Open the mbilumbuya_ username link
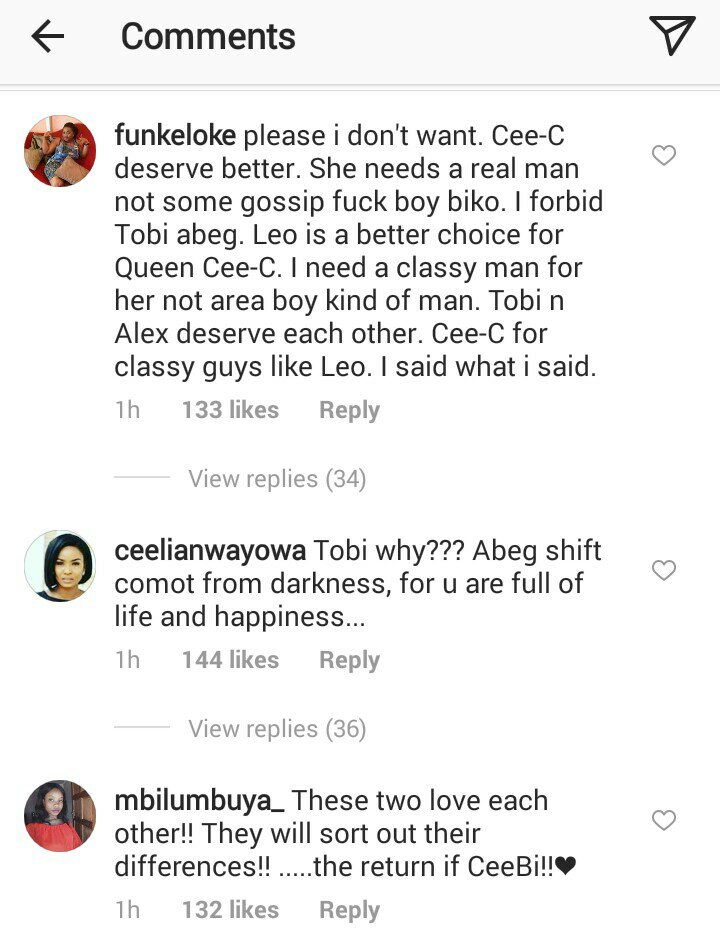This screenshot has height=944, width=720. pyautogui.click(x=200, y=800)
